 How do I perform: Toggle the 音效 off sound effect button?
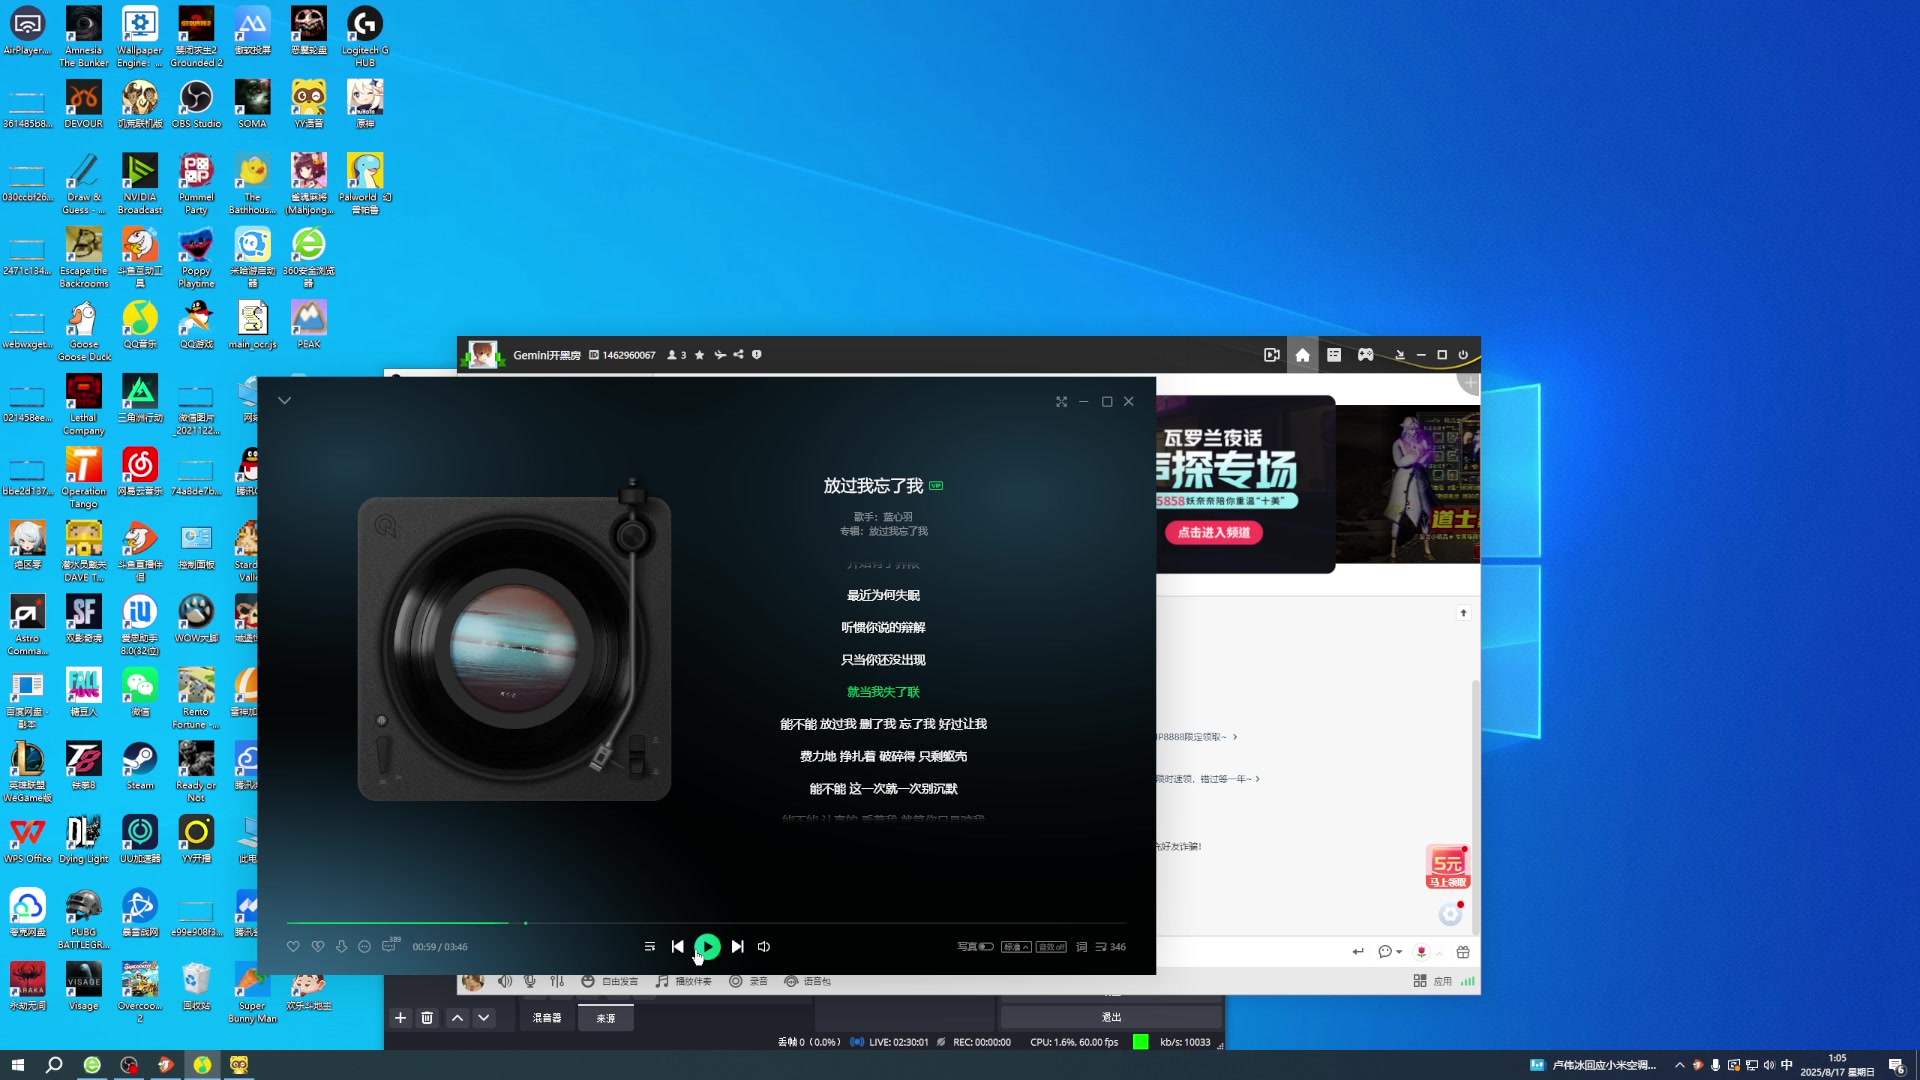(1051, 946)
